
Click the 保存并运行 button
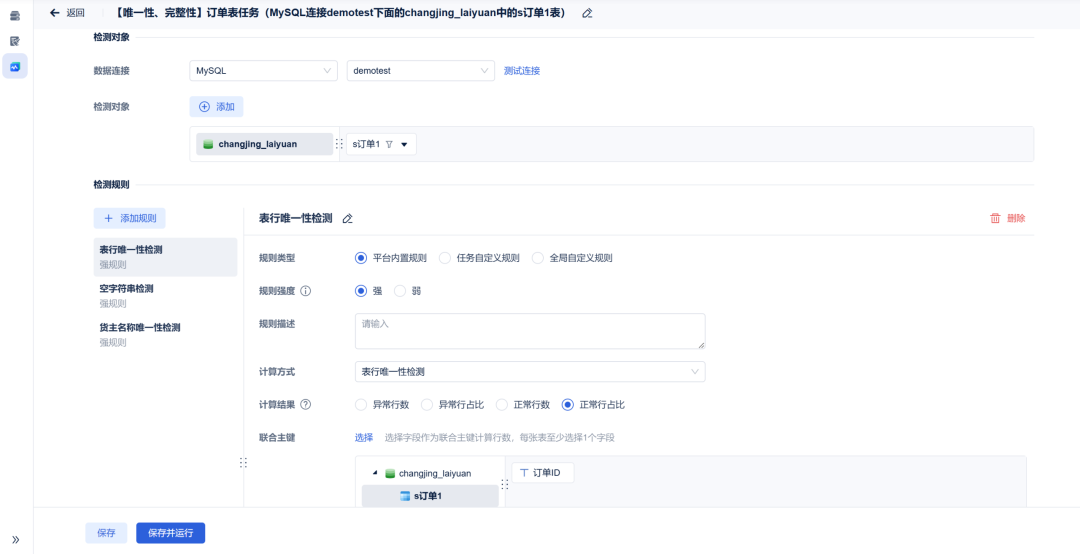[x=171, y=533]
